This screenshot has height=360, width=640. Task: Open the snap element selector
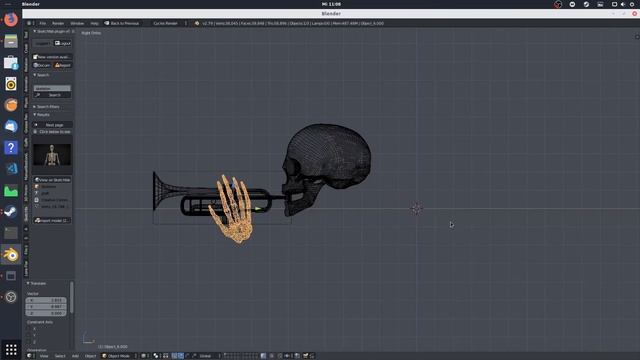tap(288, 356)
